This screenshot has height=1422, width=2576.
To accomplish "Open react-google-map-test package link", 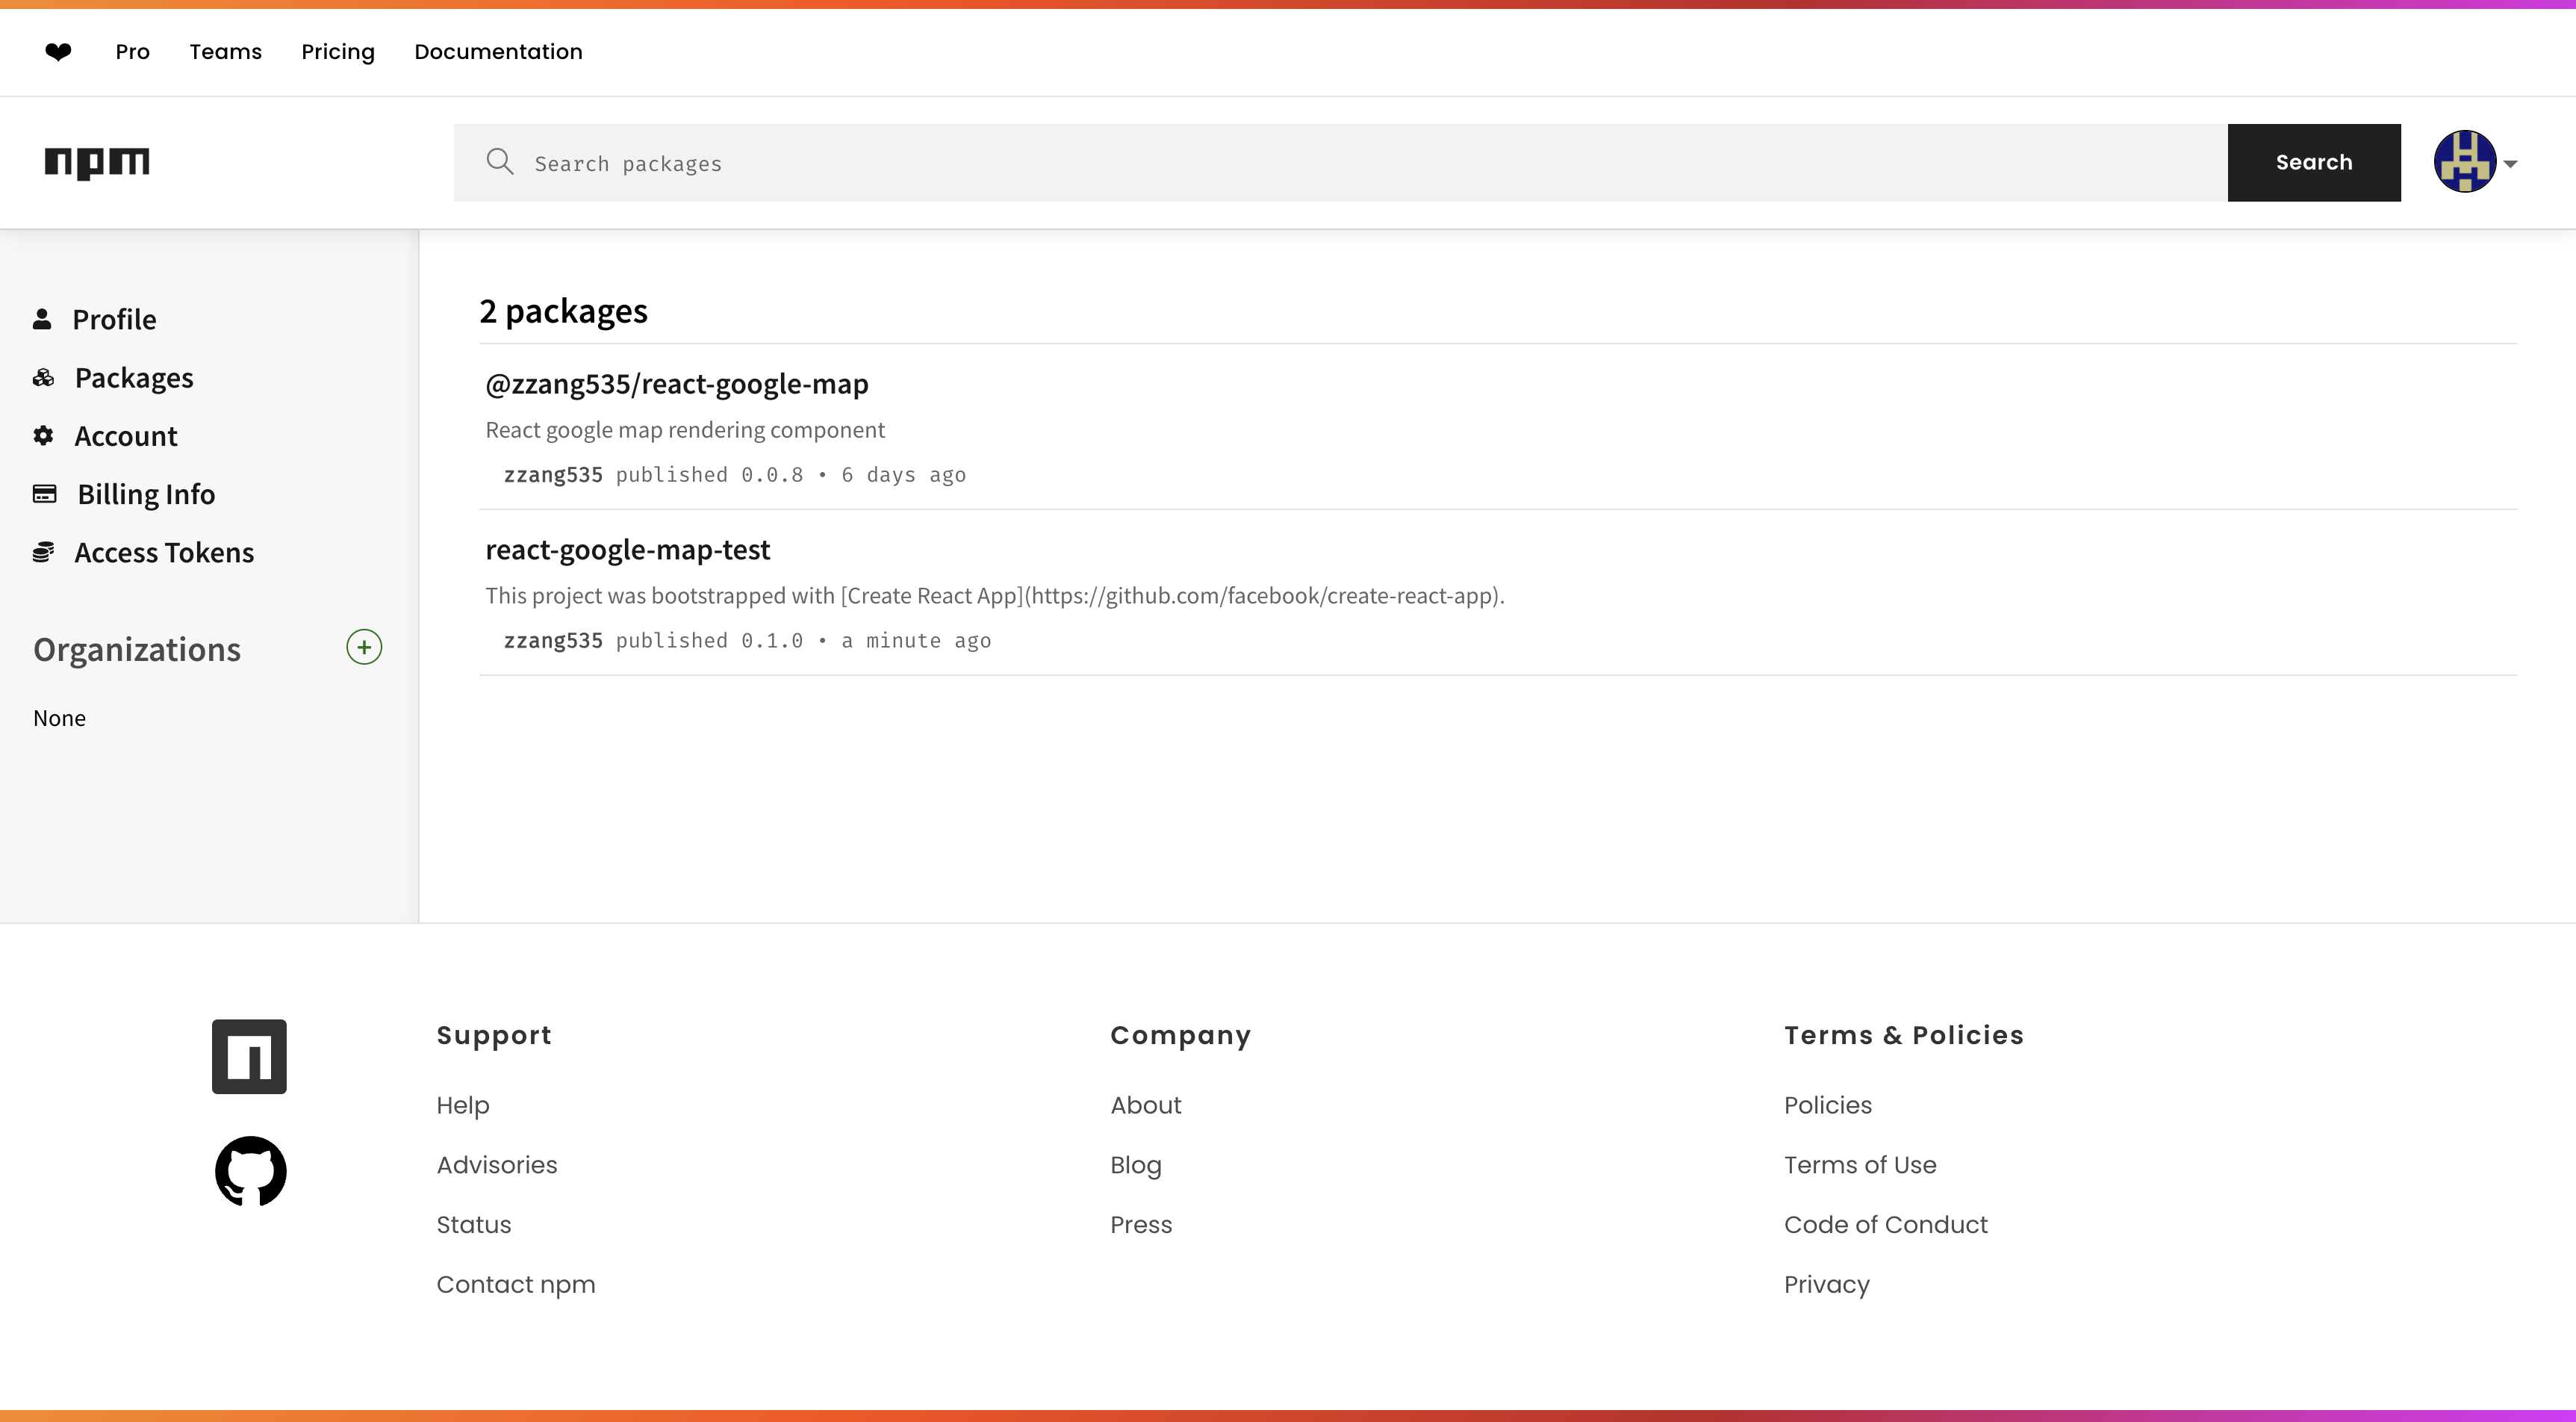I will [x=627, y=550].
